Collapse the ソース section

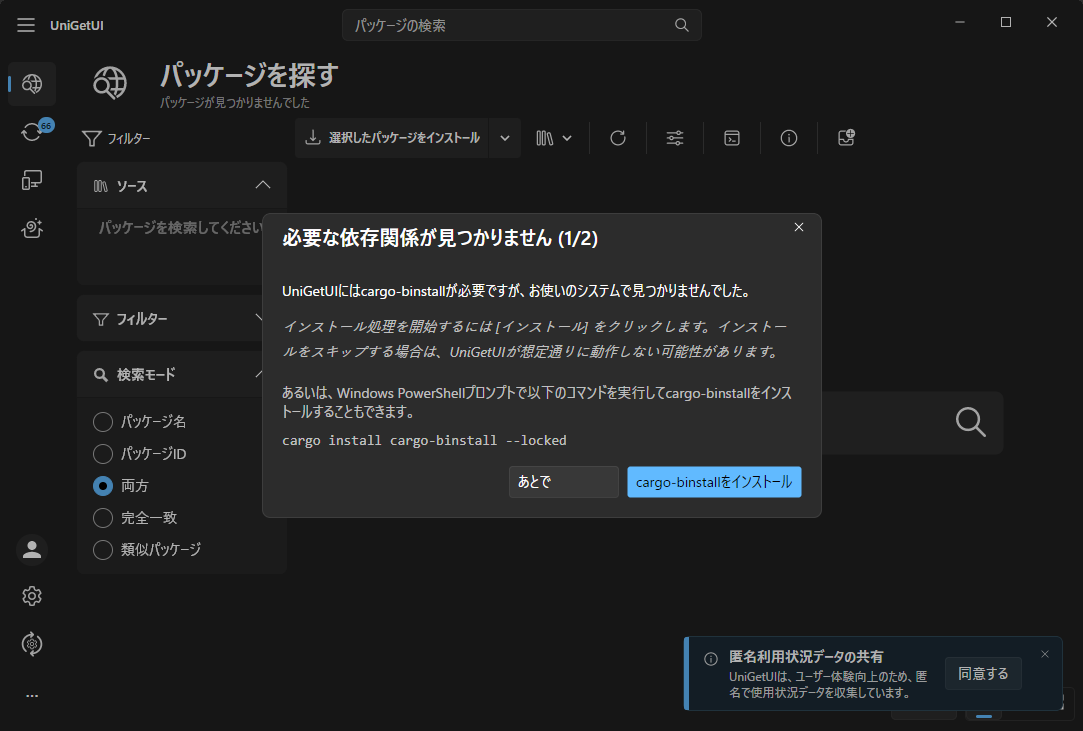[262, 185]
